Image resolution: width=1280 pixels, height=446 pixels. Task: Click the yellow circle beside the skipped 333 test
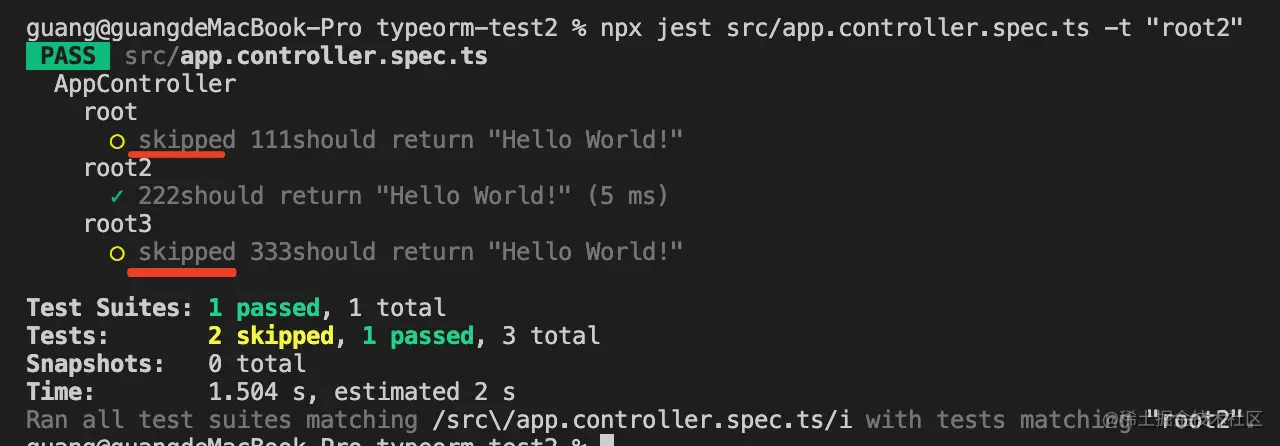[117, 252]
